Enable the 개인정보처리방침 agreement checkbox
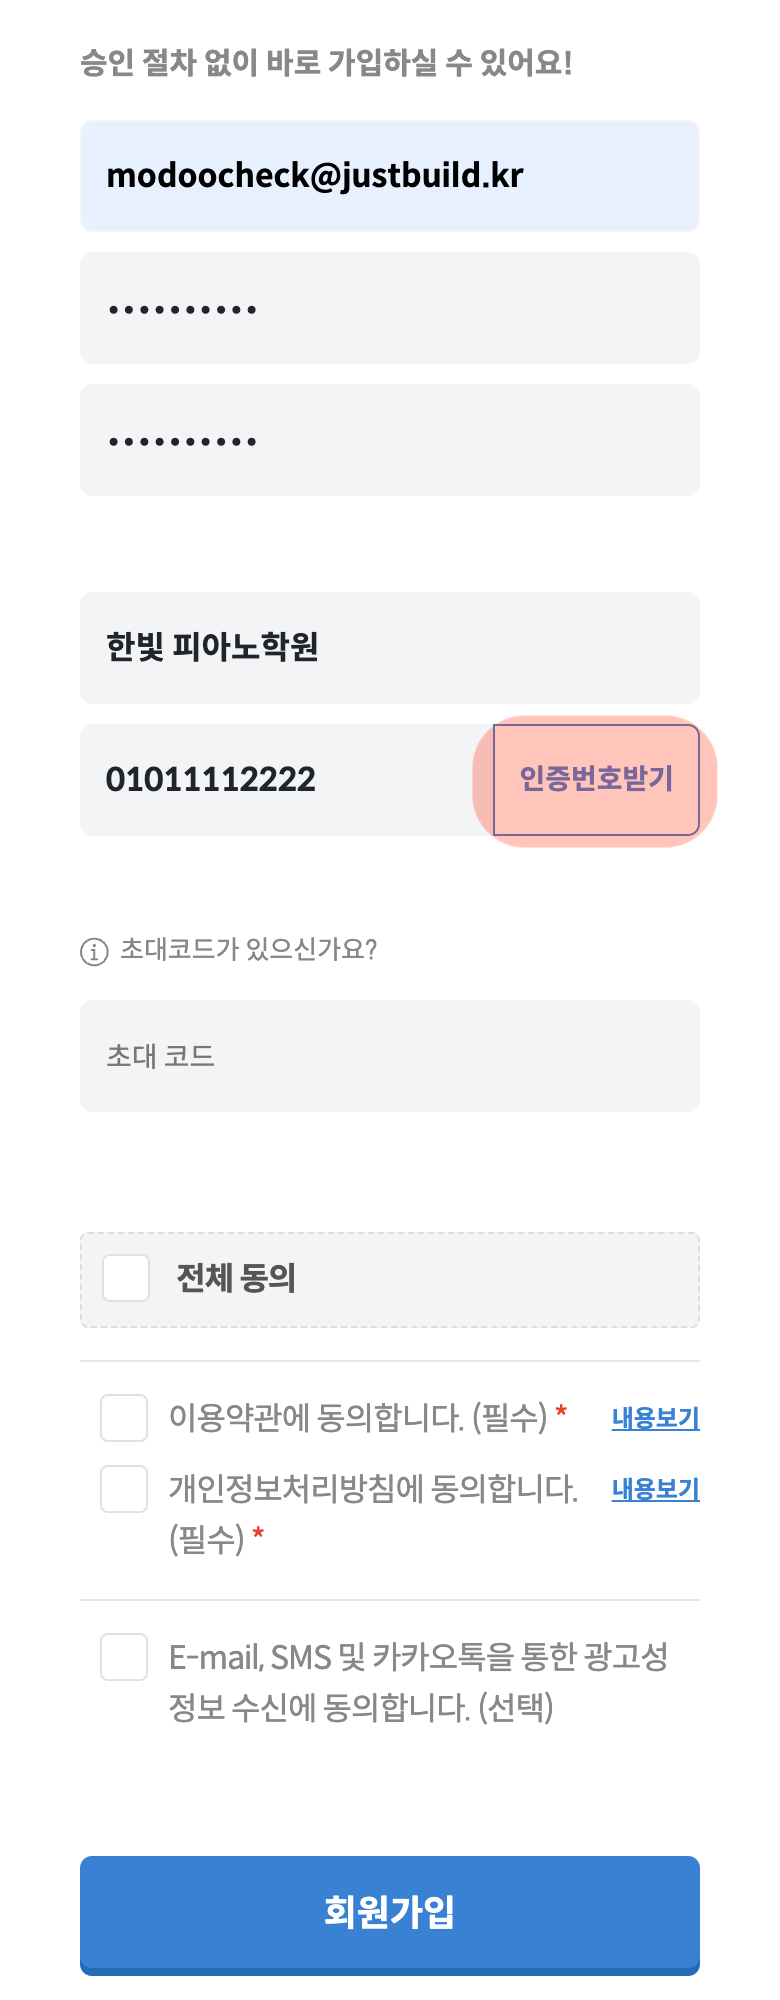The width and height of the screenshot is (780, 2000). [124, 1489]
